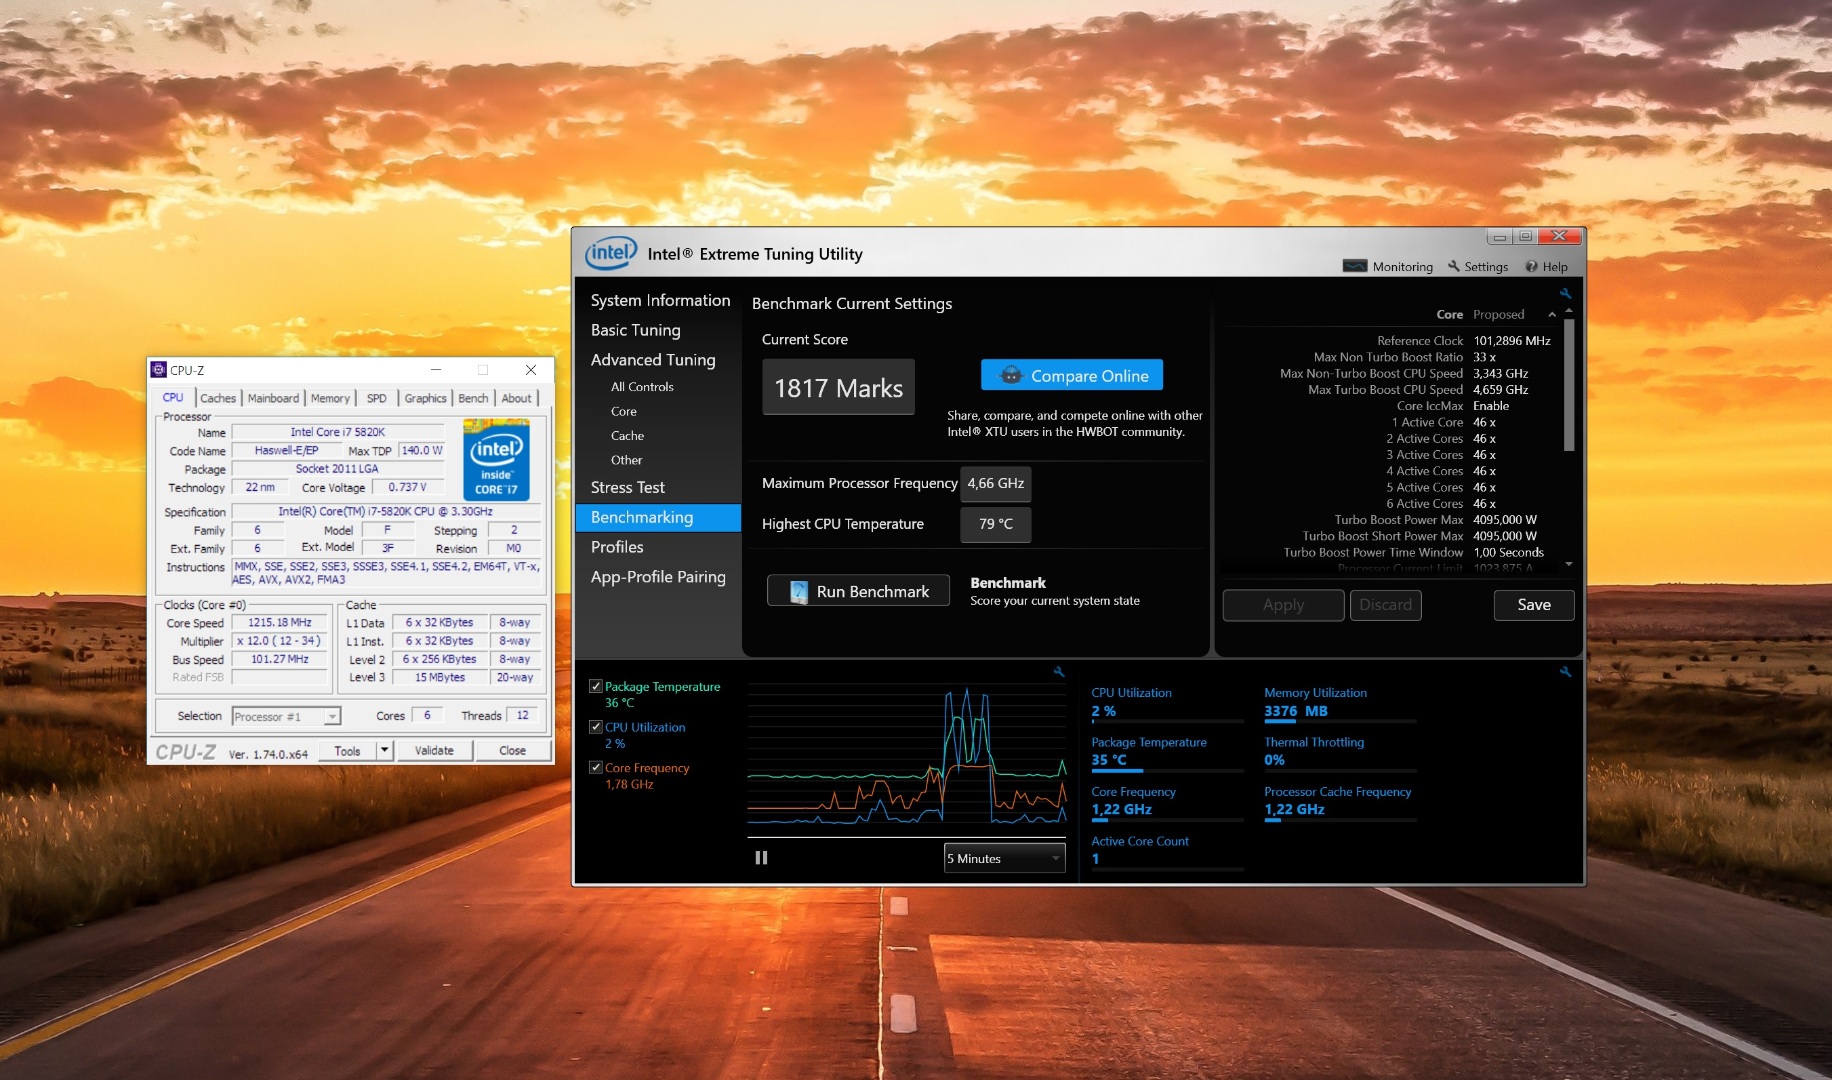Click the 79 °C highest temperature value
This screenshot has width=1832, height=1080.
click(995, 524)
